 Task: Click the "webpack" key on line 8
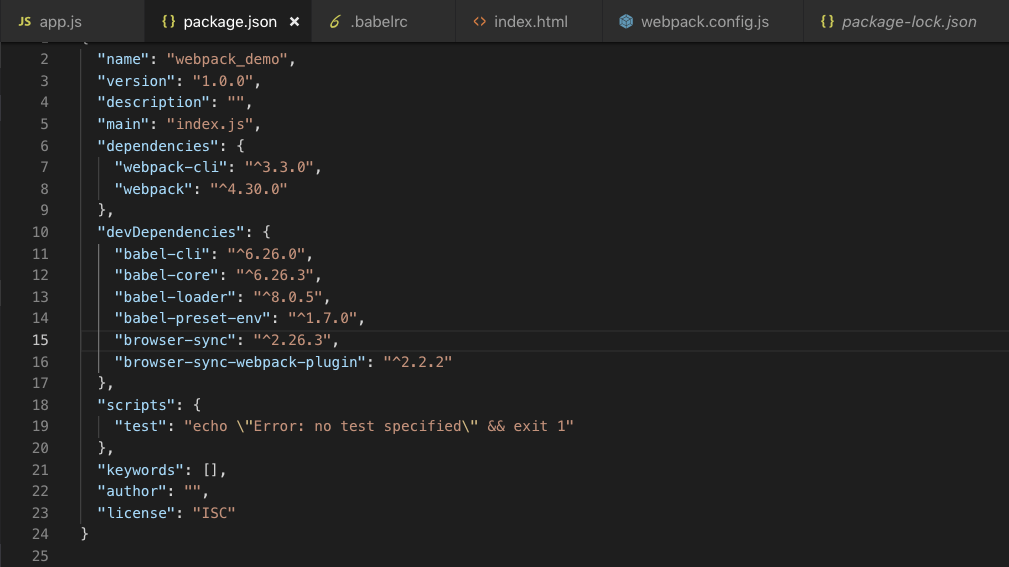pos(154,189)
